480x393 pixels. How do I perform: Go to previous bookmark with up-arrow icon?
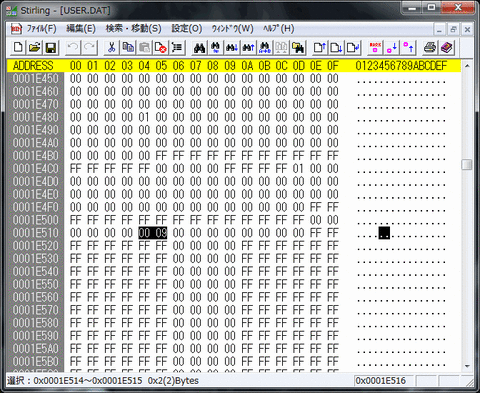point(408,48)
